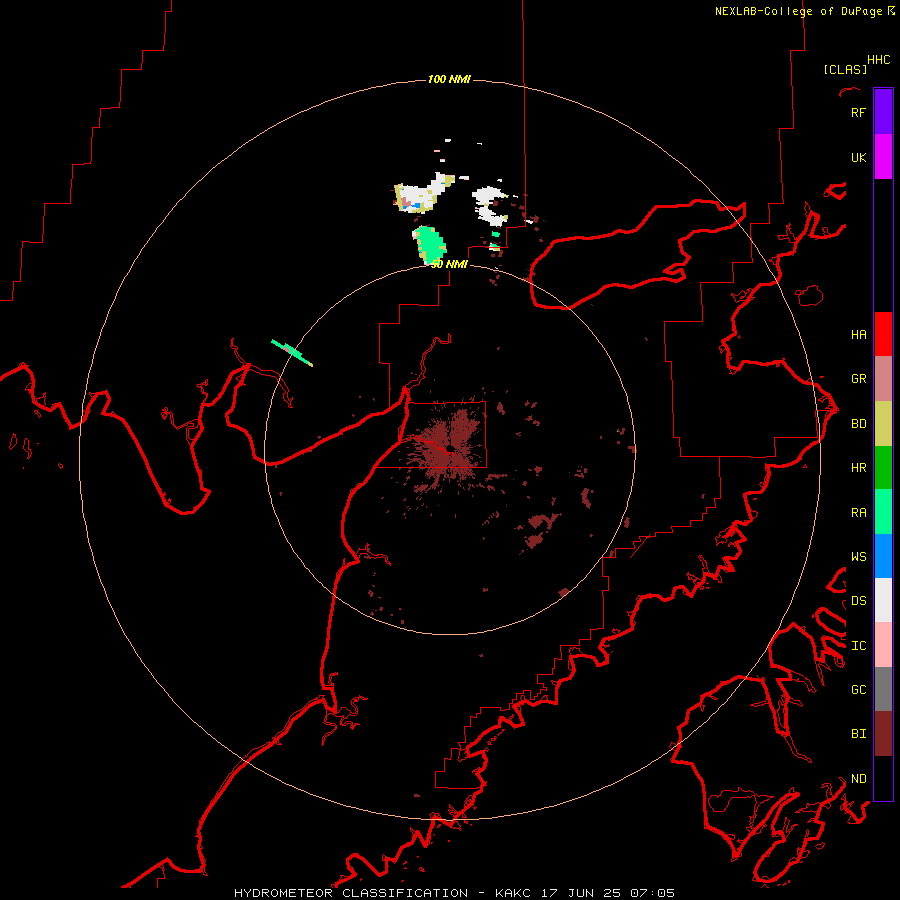Click the [CLAS] legend title
Image resolution: width=900 pixels, height=900 pixels.
[x=845, y=69]
